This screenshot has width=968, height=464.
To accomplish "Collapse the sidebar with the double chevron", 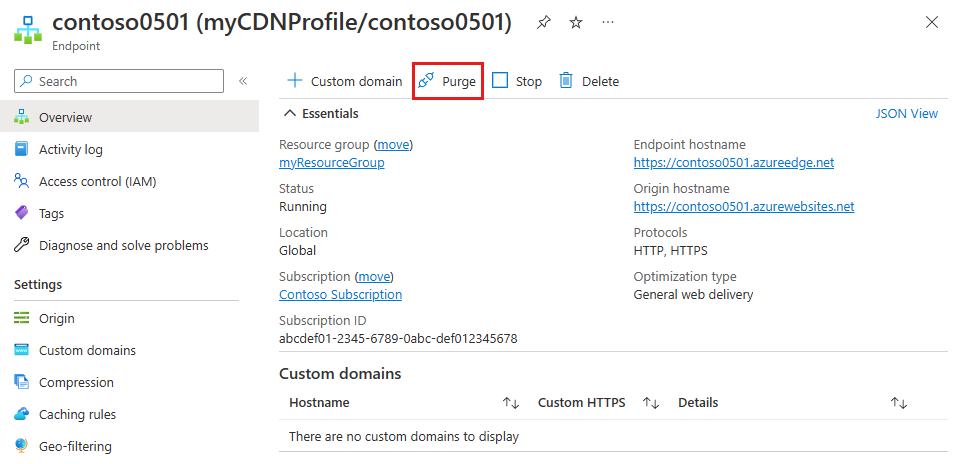I will click(243, 81).
